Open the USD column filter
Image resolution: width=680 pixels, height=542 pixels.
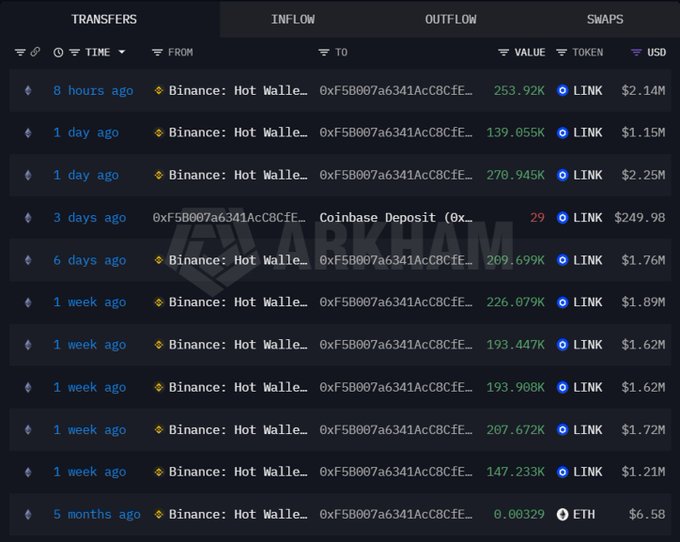click(636, 52)
